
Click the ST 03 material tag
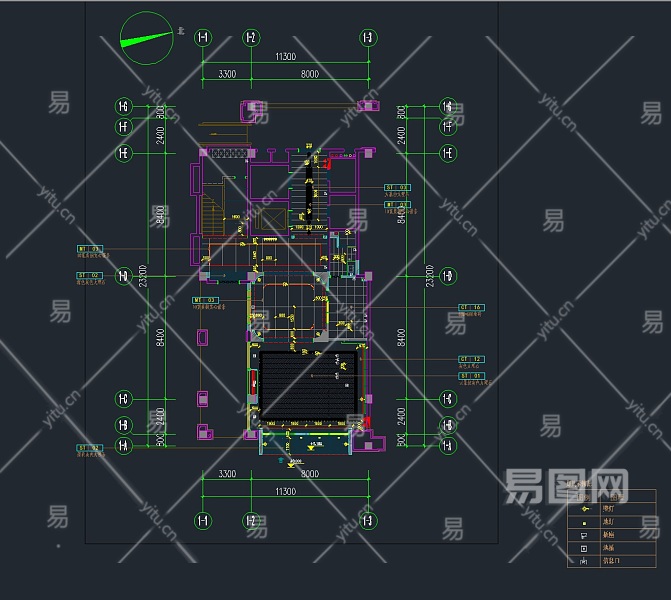398,187
